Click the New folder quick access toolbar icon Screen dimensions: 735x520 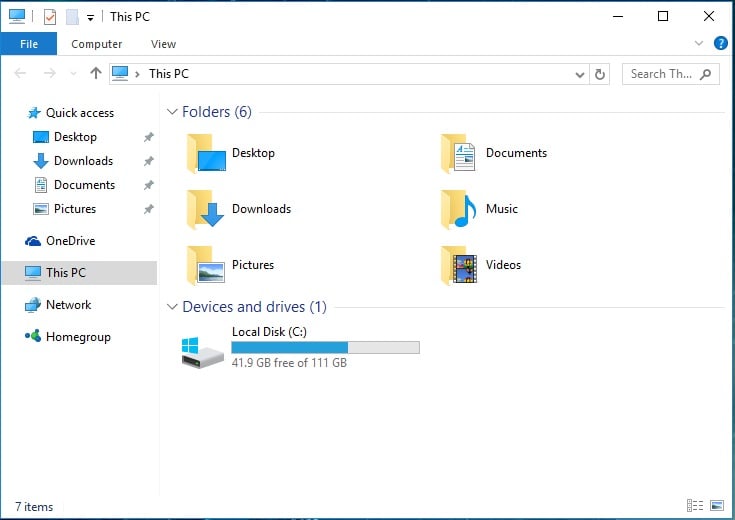pyautogui.click(x=72, y=17)
